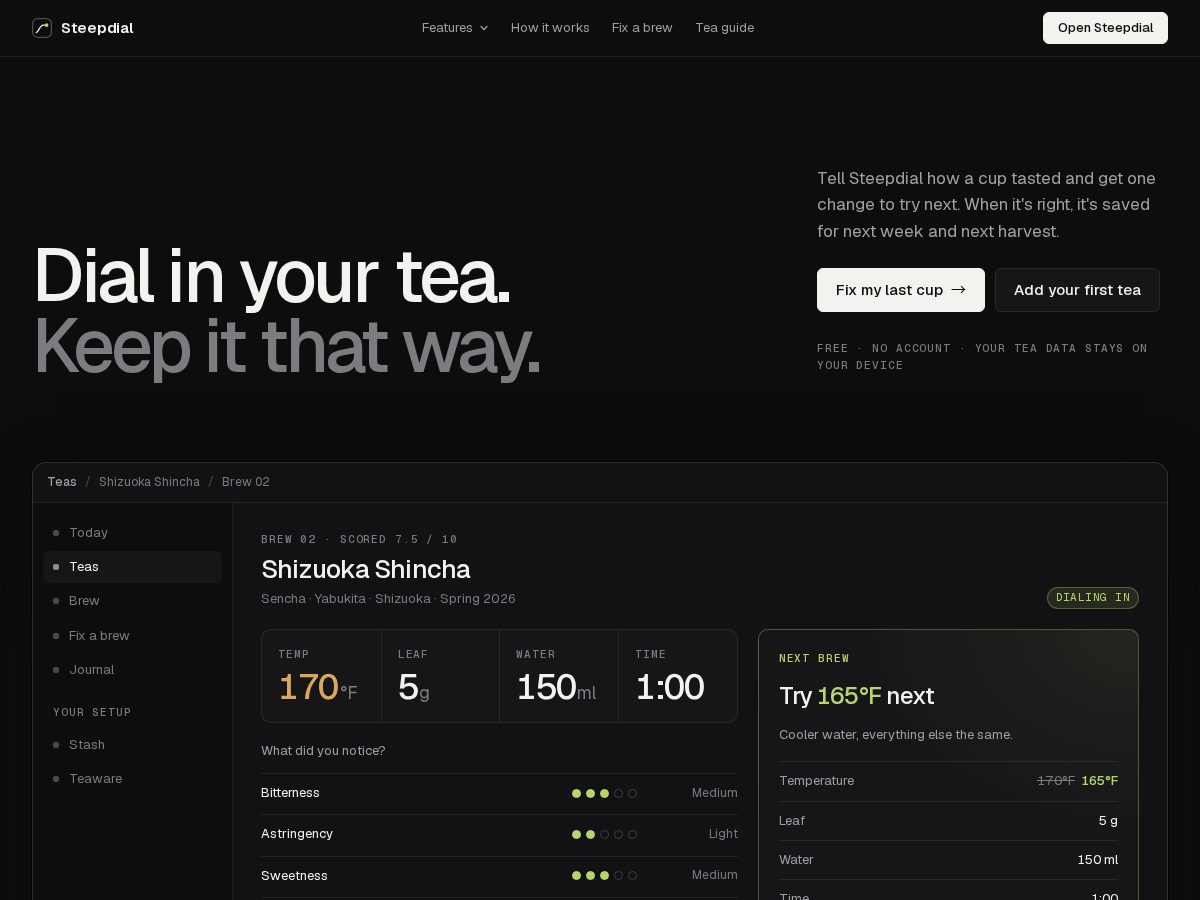Click the Medium label for Sweetness

(x=715, y=875)
